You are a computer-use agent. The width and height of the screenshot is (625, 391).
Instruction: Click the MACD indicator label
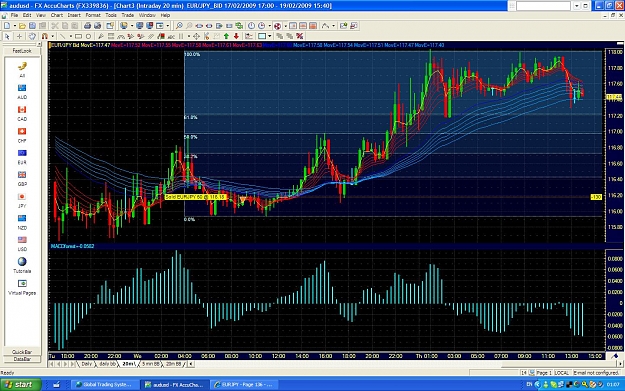72,246
